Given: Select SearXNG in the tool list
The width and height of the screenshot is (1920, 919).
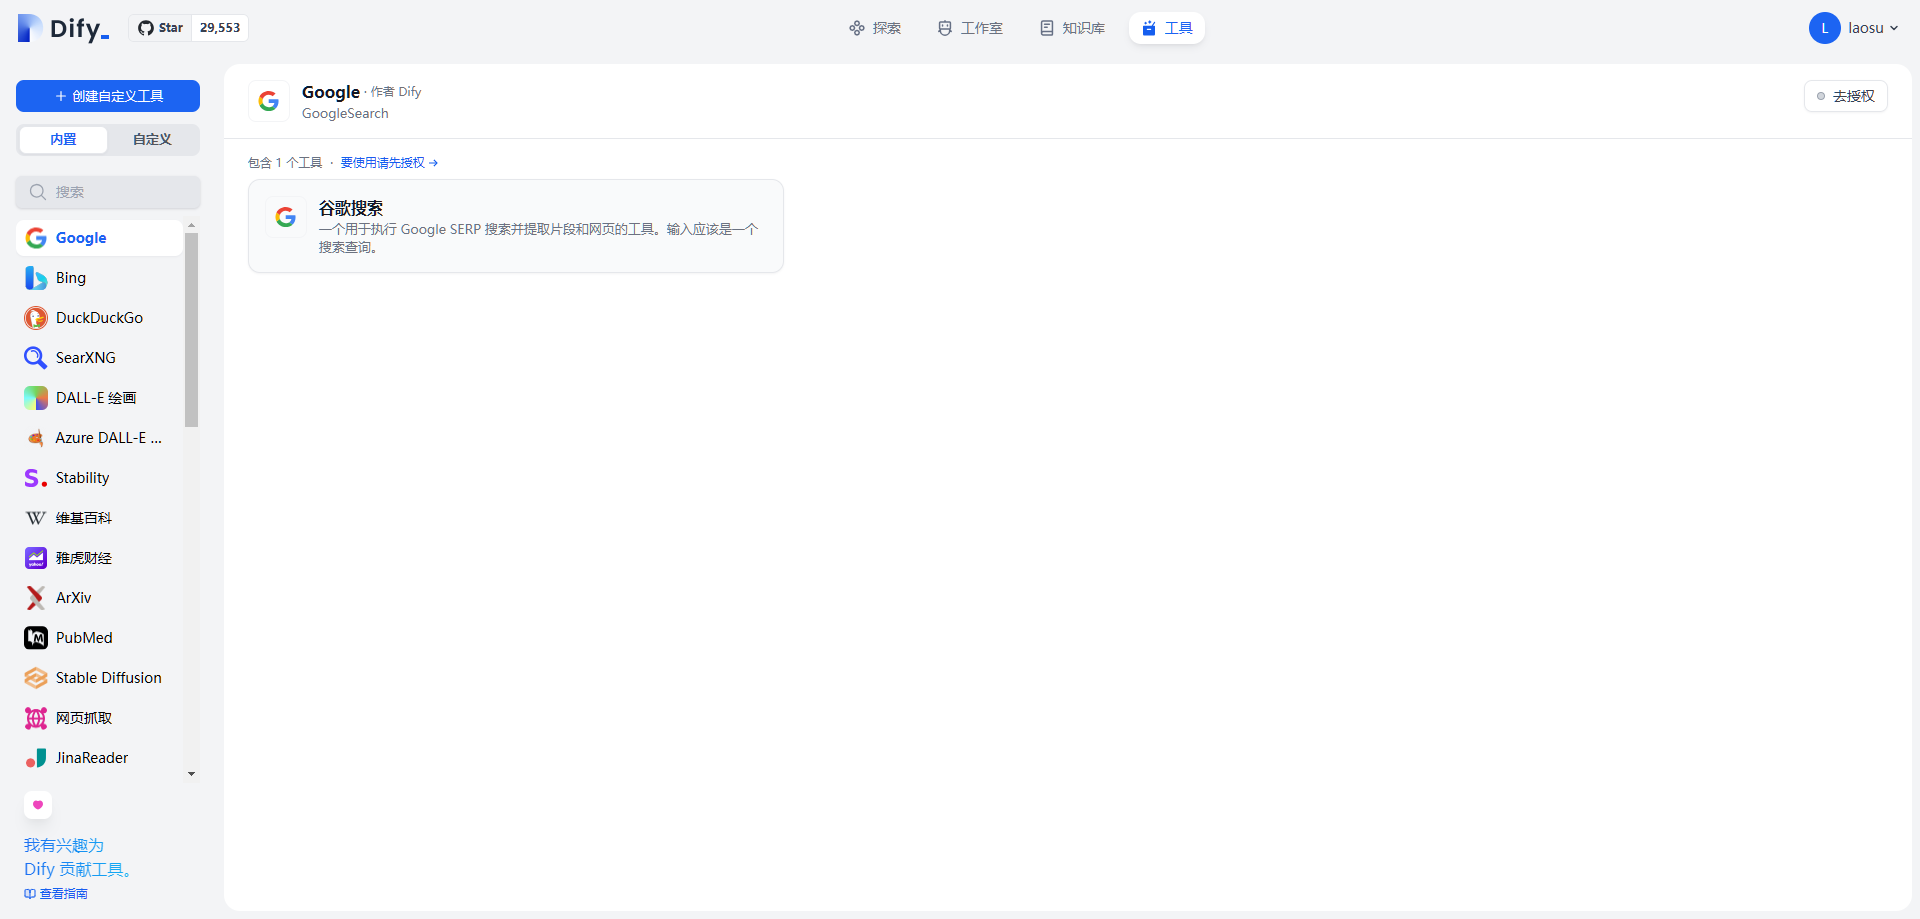Looking at the screenshot, I should click(x=100, y=358).
